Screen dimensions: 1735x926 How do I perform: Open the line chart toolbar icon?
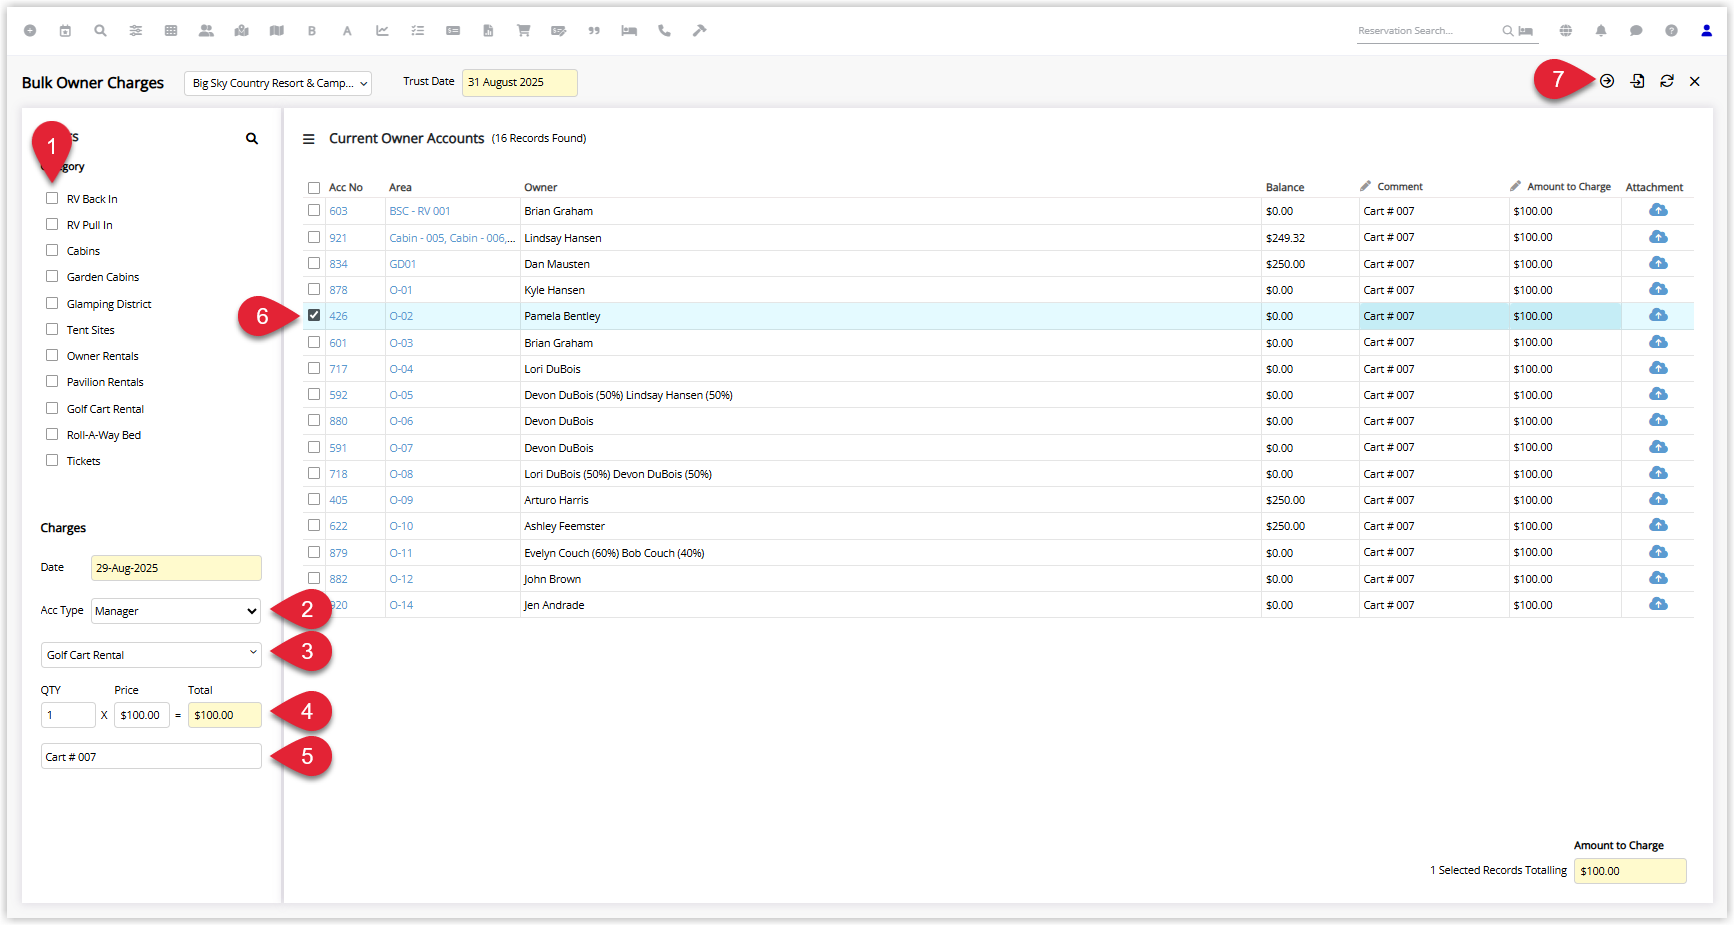pyautogui.click(x=382, y=31)
